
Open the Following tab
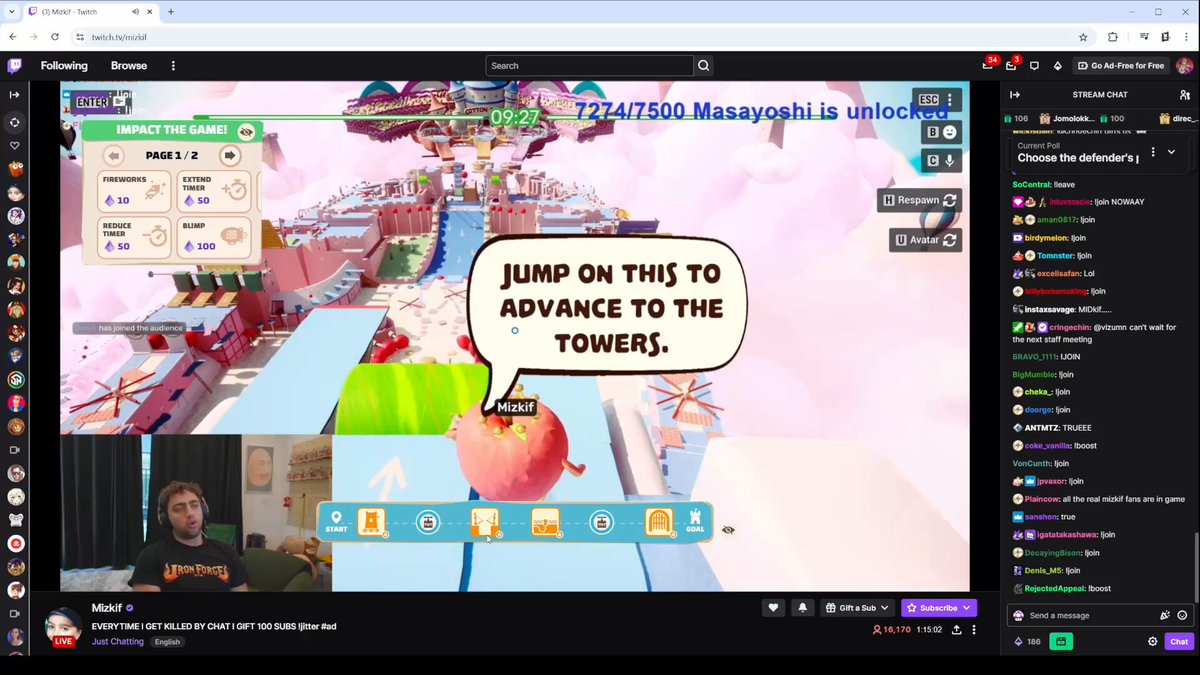(x=64, y=66)
